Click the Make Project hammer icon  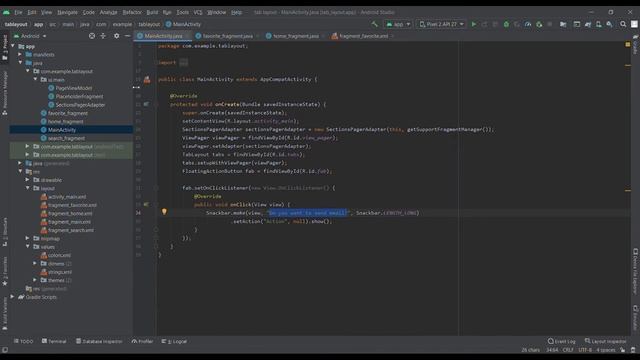coord(374,24)
